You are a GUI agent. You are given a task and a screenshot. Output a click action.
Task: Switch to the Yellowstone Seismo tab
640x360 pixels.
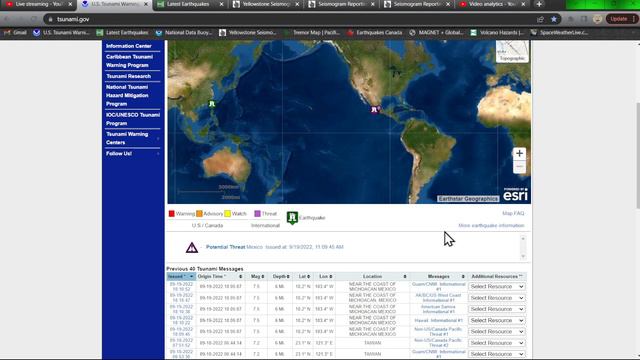pyautogui.click(x=266, y=4)
